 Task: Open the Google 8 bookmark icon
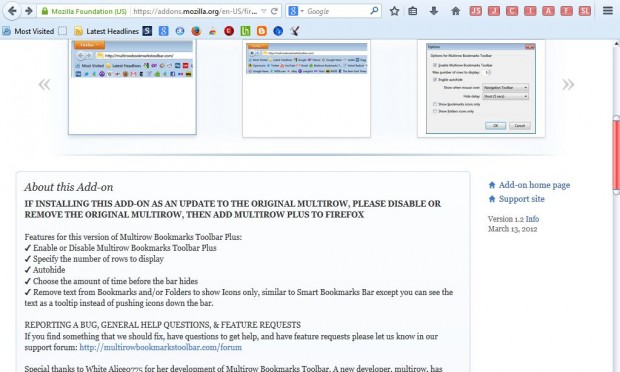point(164,31)
